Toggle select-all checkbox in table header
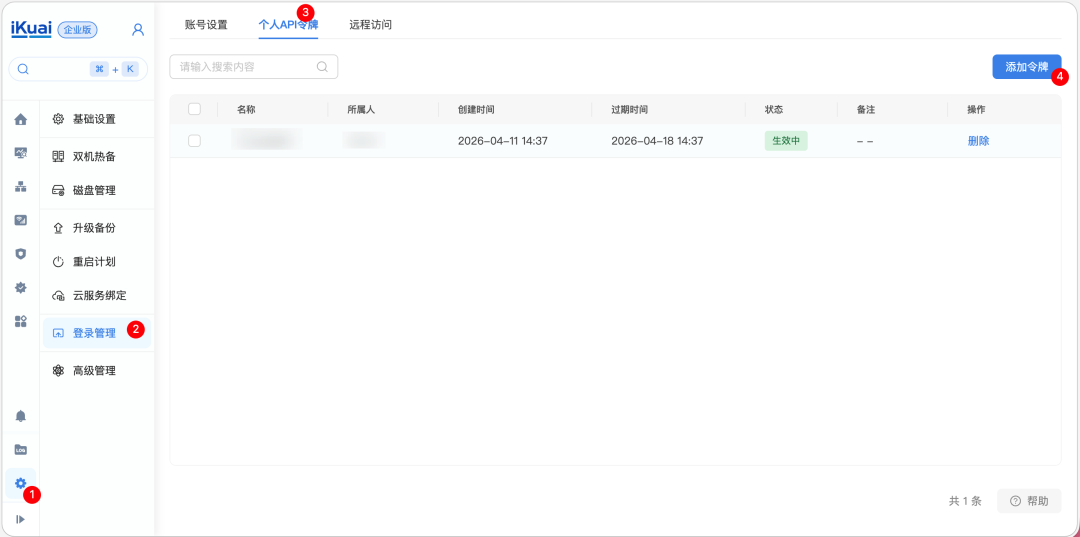The width and height of the screenshot is (1080, 537). 194,109
